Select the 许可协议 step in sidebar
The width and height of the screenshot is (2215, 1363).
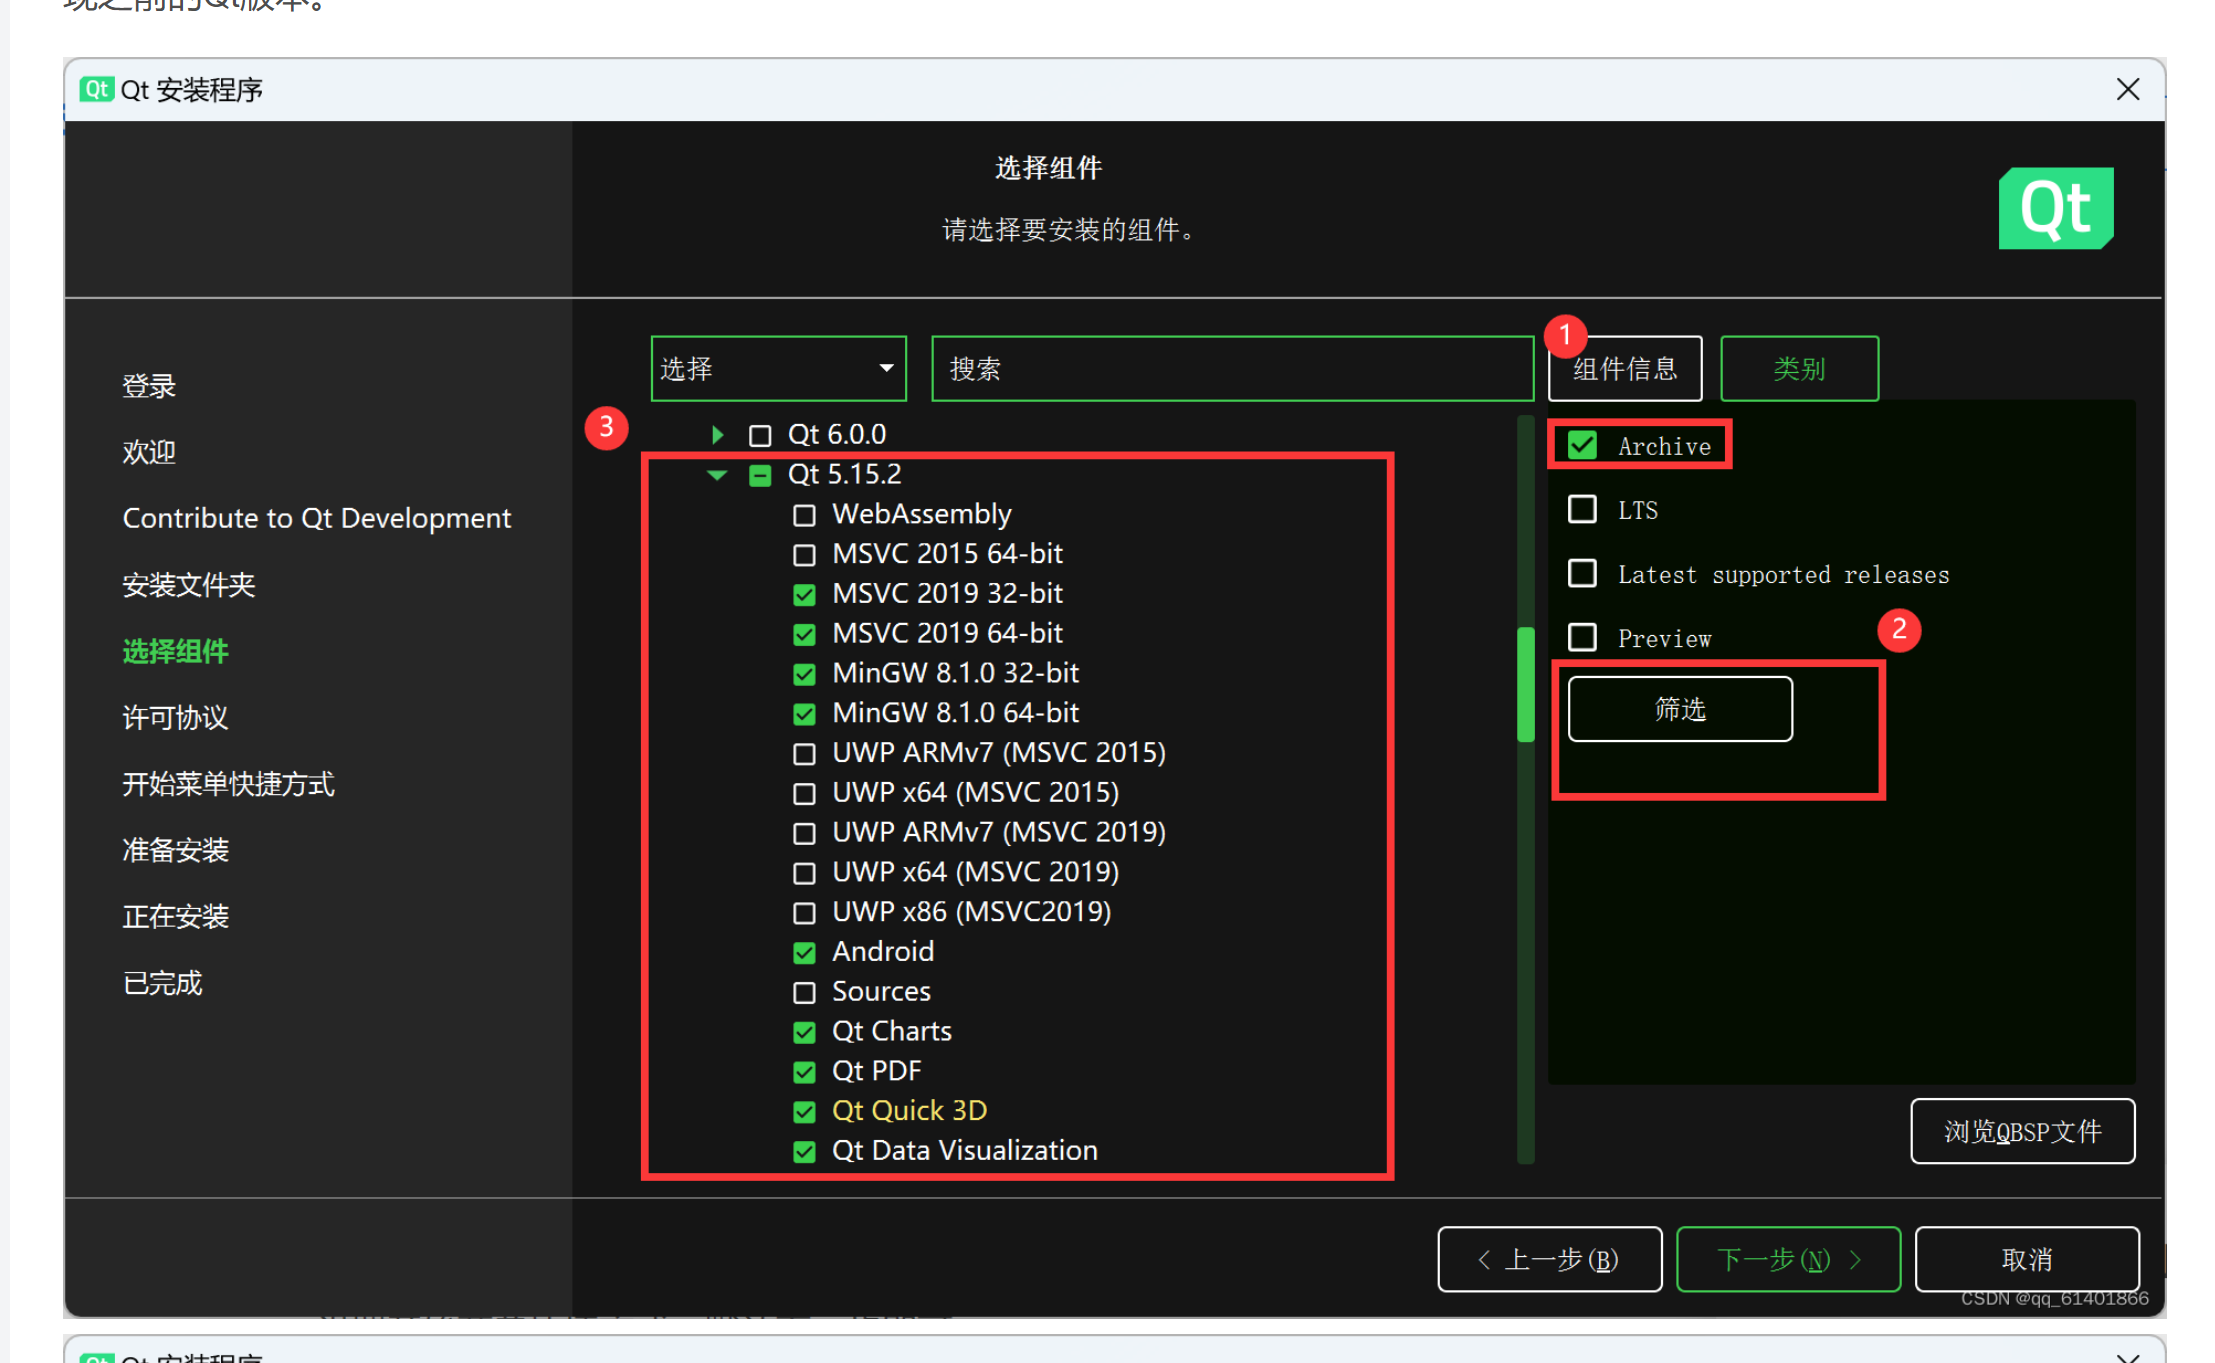point(175,717)
